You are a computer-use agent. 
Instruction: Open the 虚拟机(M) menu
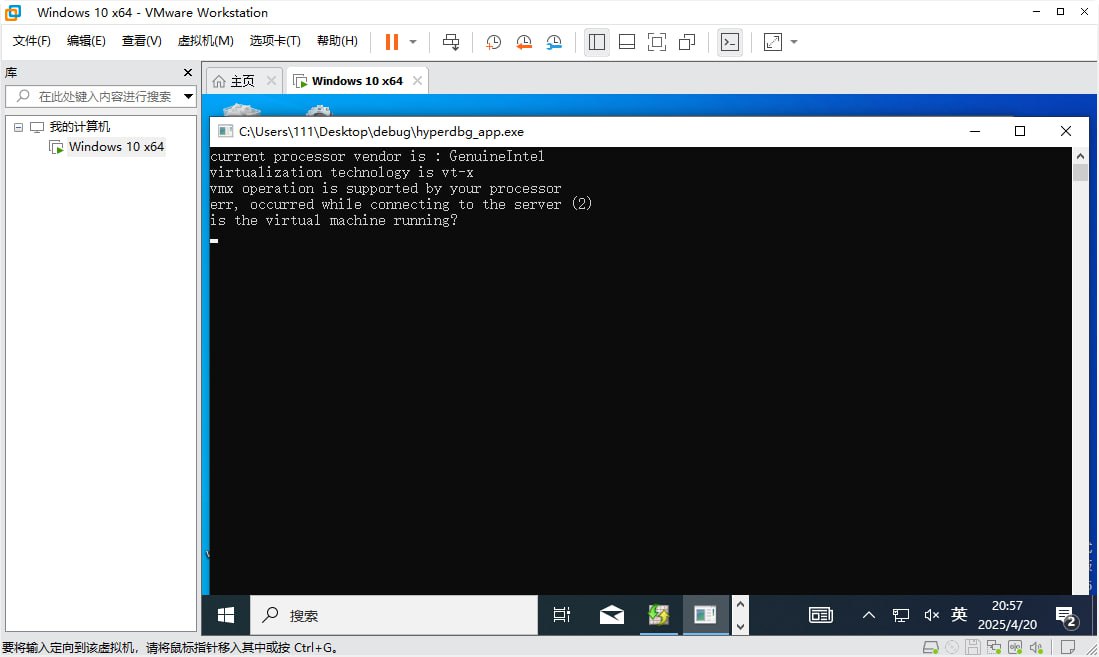(205, 41)
